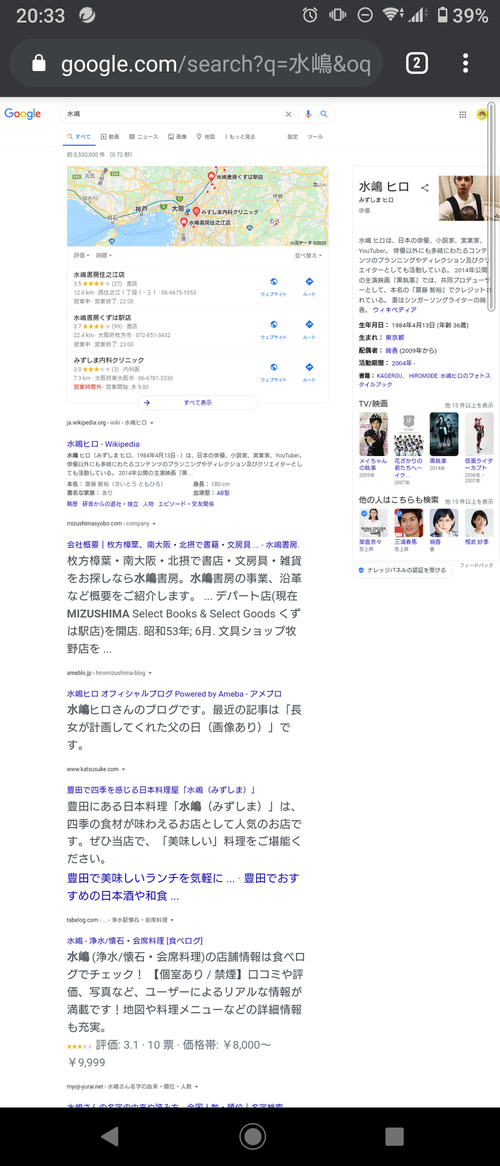Expand the 時間 filter dropdown
Screen dimensions: 500x1166
pos(104,255)
